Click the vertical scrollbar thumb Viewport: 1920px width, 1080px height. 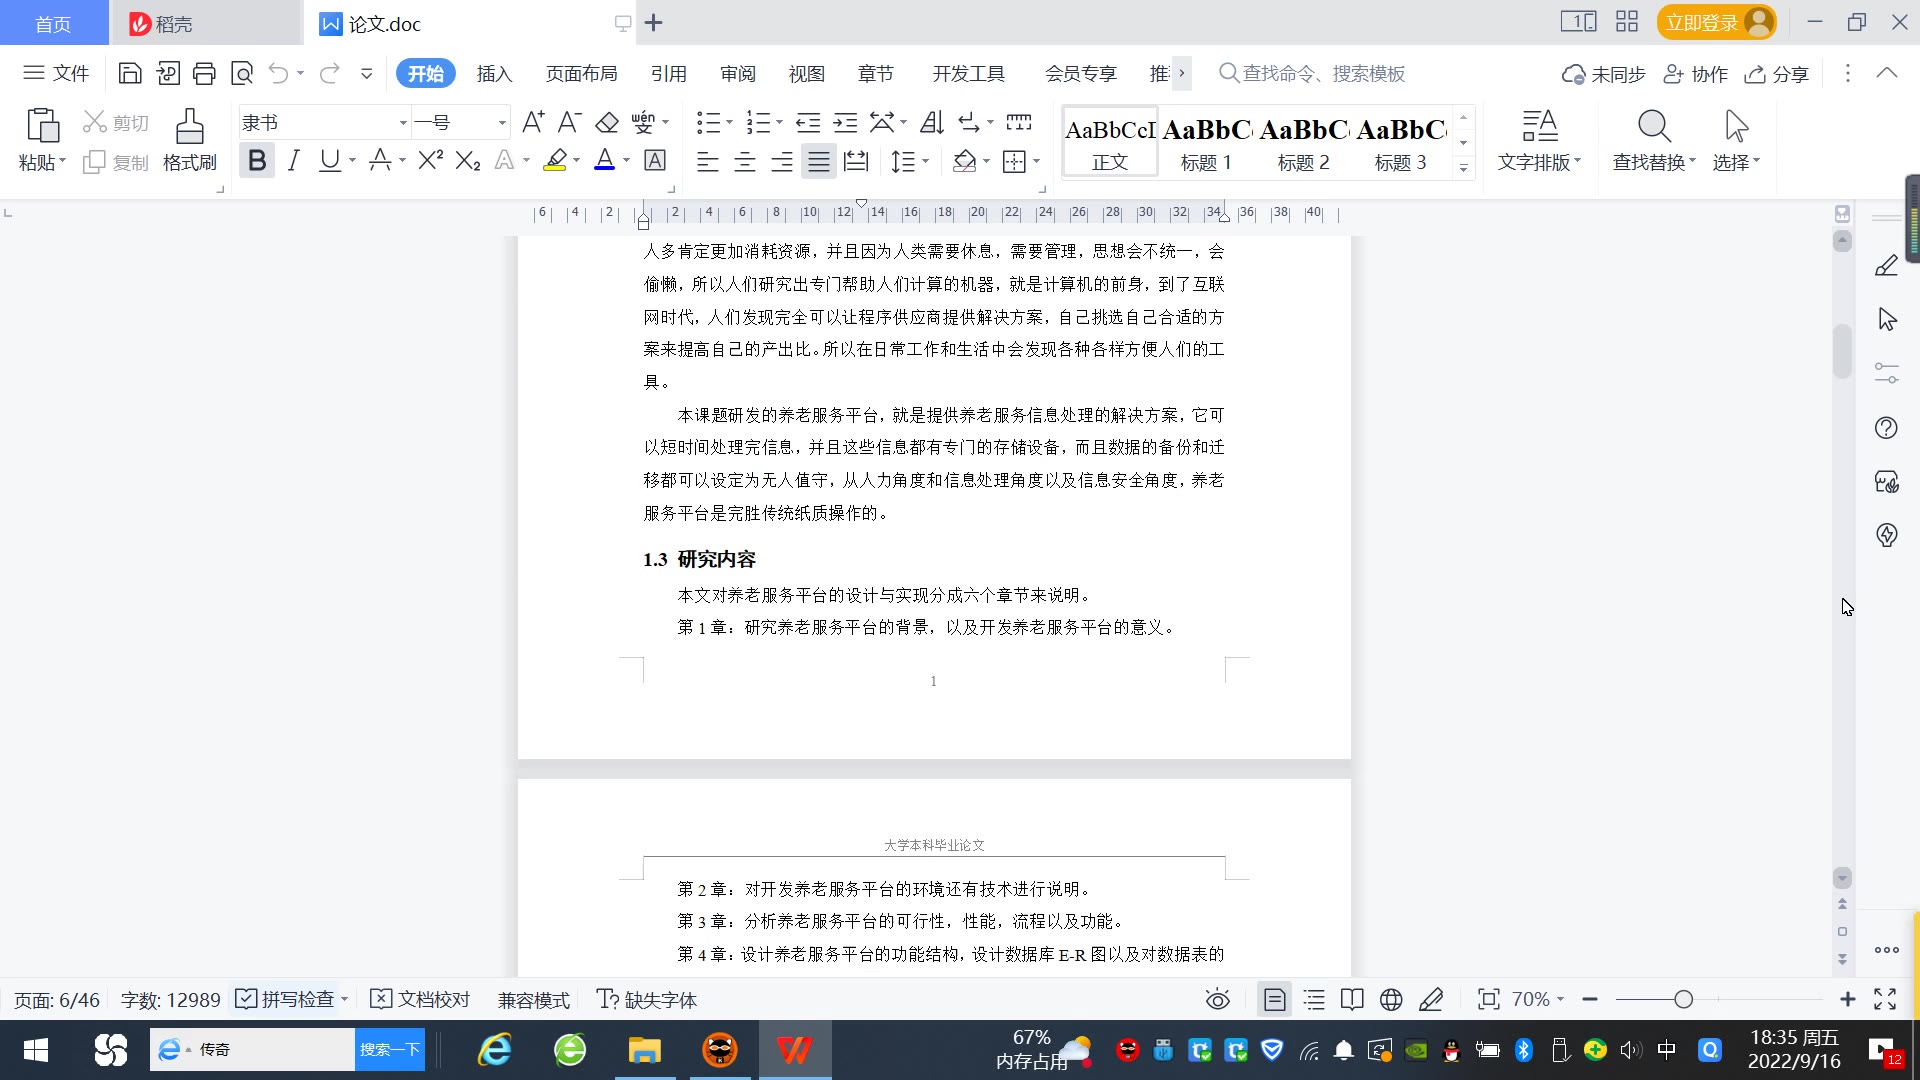coord(1842,352)
